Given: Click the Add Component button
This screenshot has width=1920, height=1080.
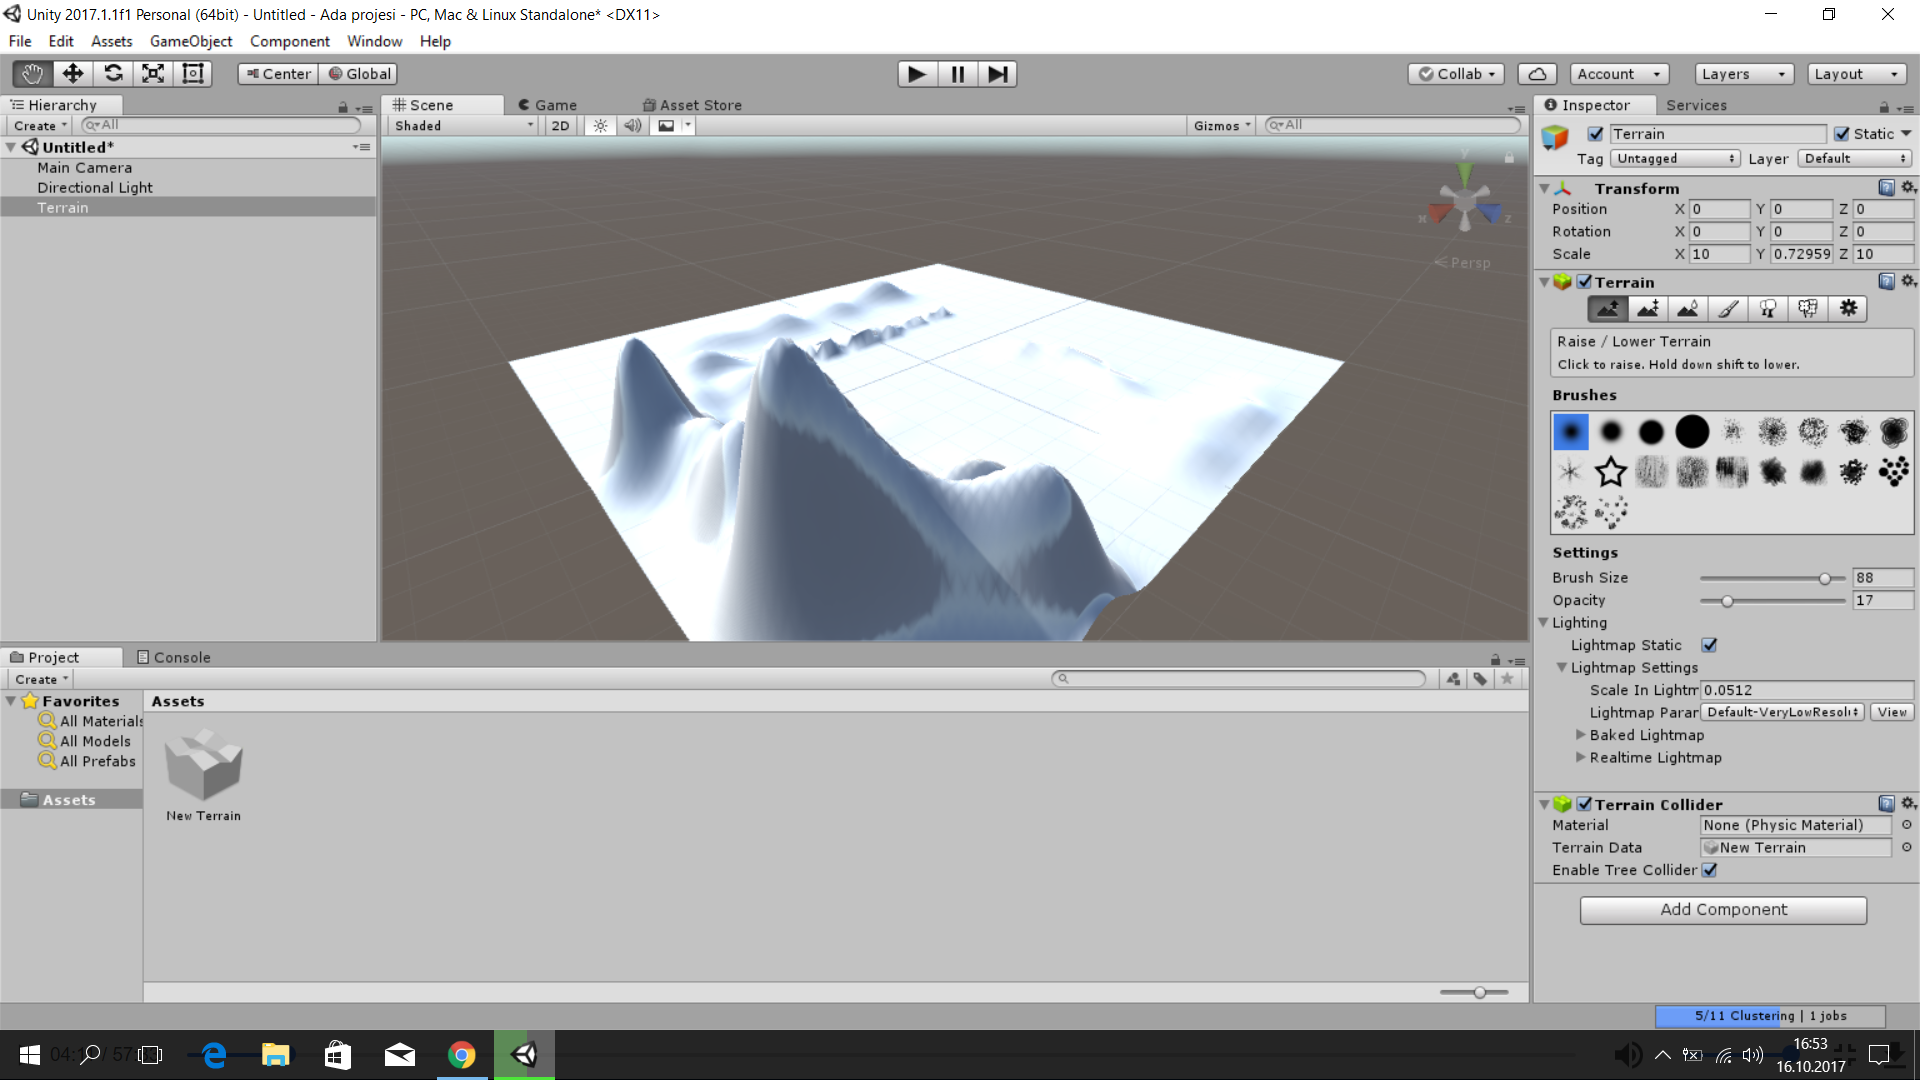Looking at the screenshot, I should coord(1722,909).
